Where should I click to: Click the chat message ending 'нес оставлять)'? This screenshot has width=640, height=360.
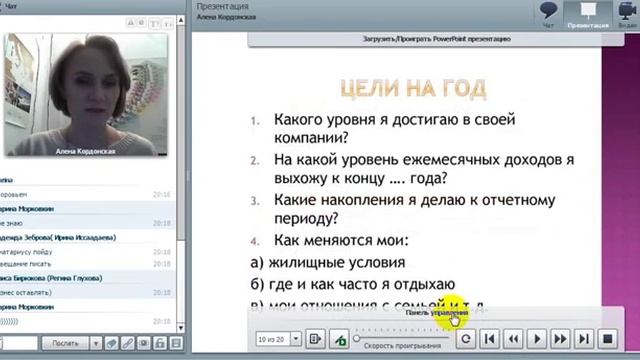click(x=26, y=293)
